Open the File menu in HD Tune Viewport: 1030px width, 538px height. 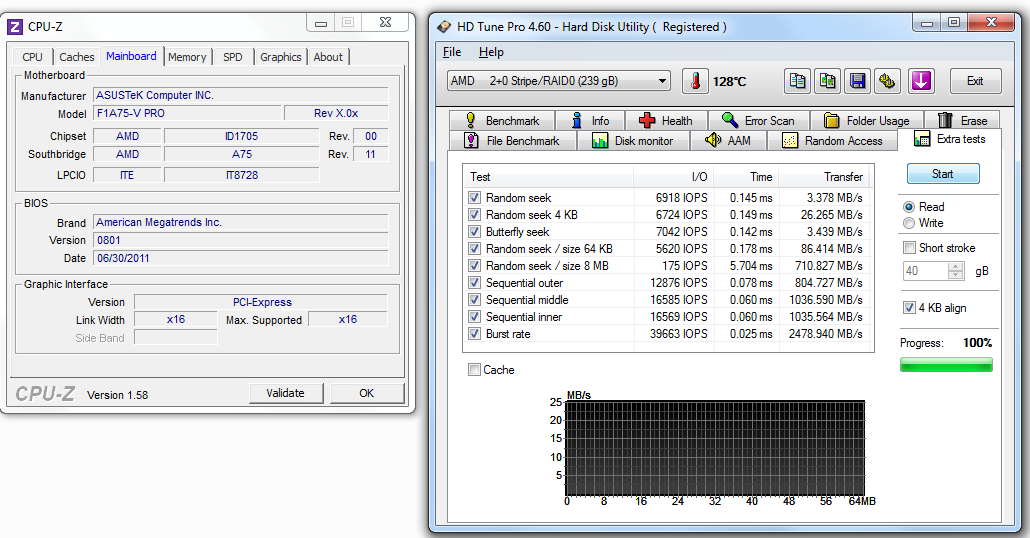tap(452, 52)
